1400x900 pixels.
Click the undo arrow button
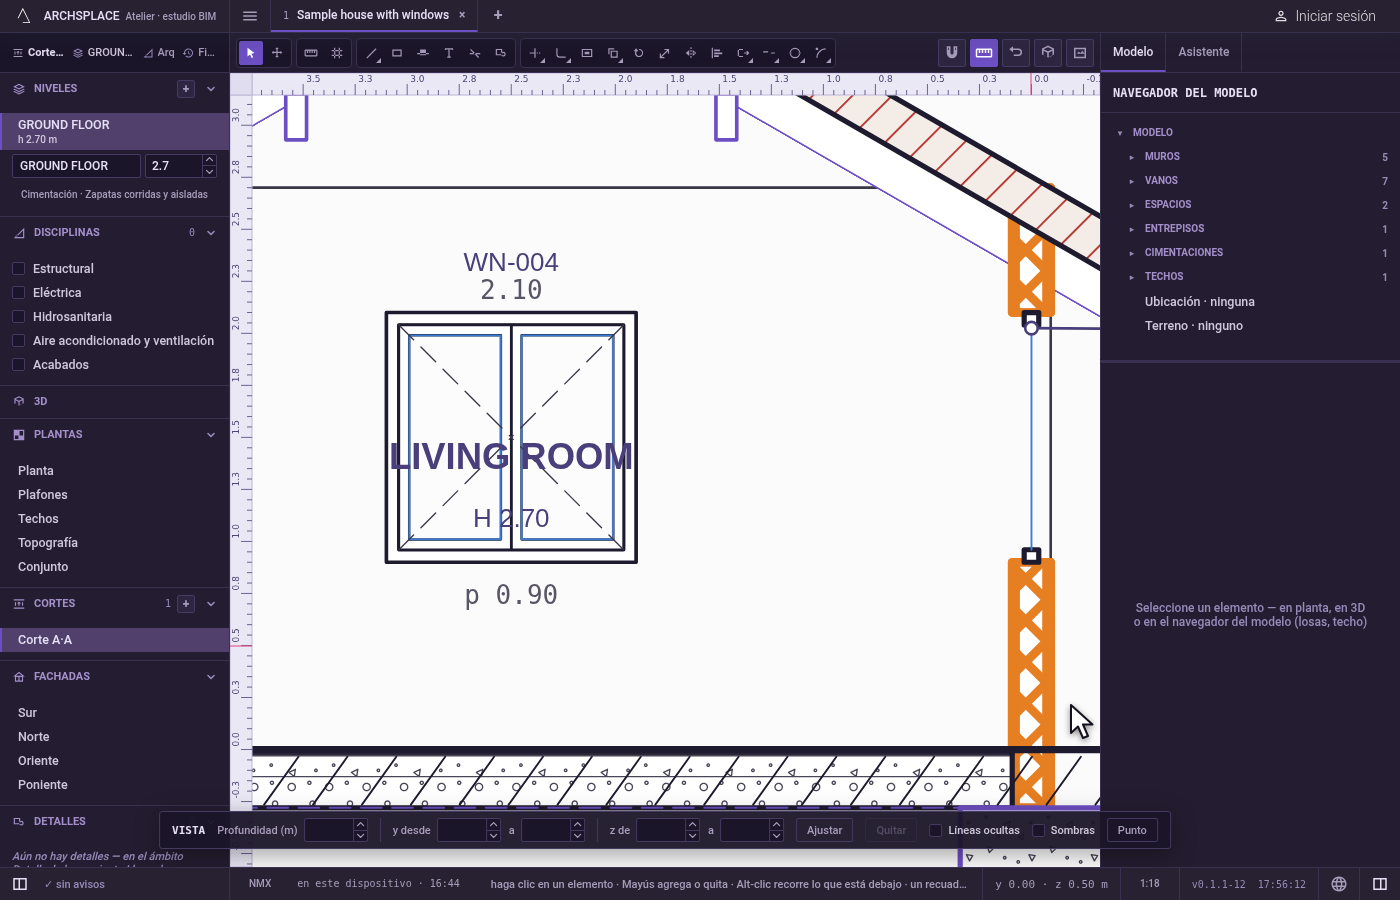tap(1016, 52)
